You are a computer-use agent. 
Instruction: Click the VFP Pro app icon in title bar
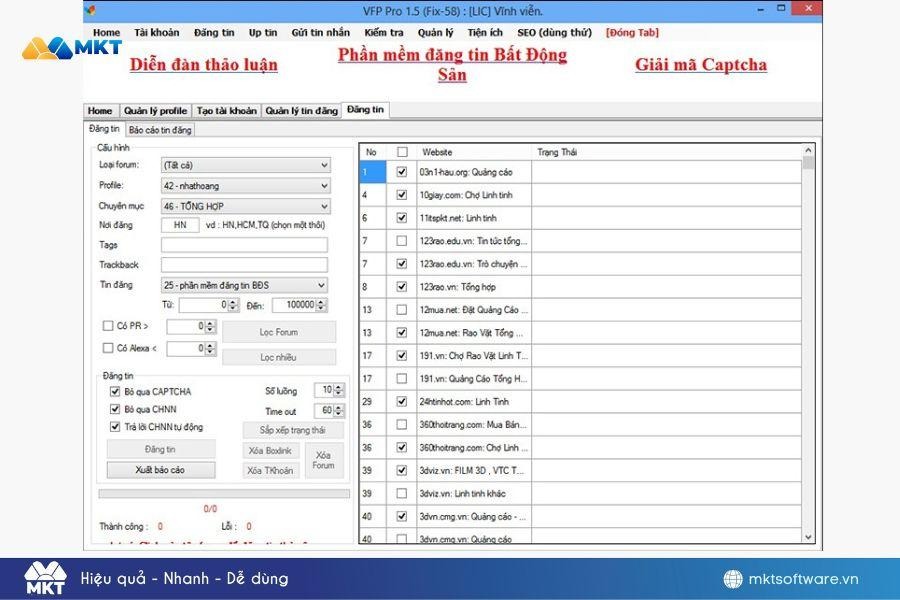pyautogui.click(x=91, y=10)
